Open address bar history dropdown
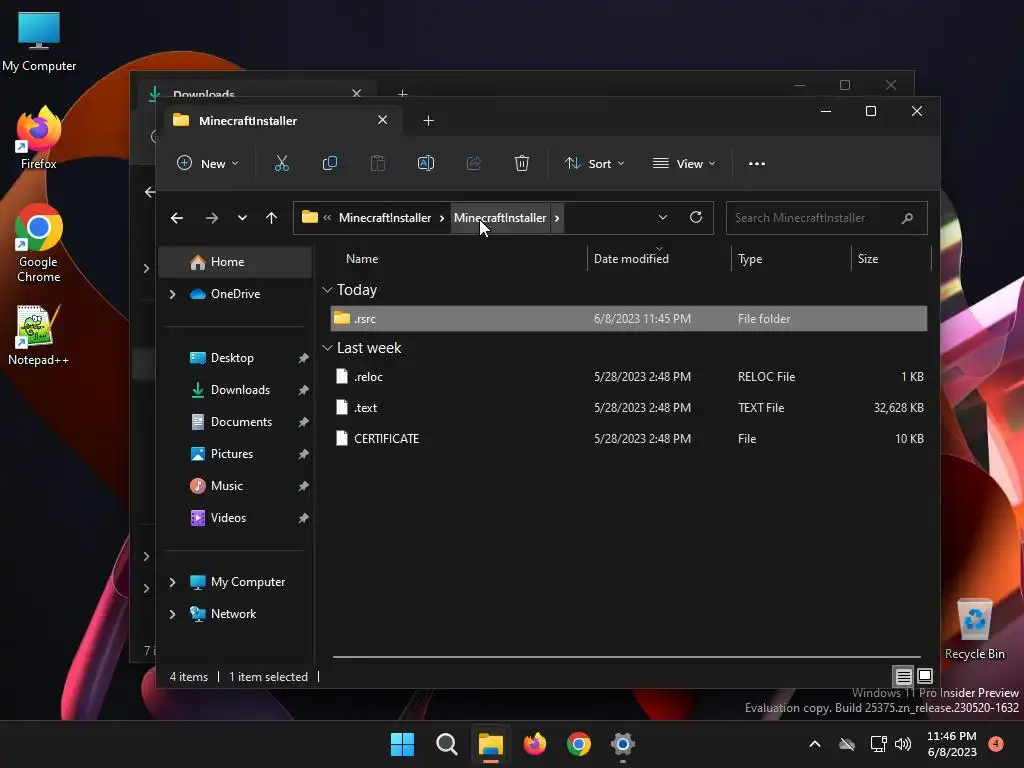This screenshot has width=1024, height=768. tap(662, 217)
